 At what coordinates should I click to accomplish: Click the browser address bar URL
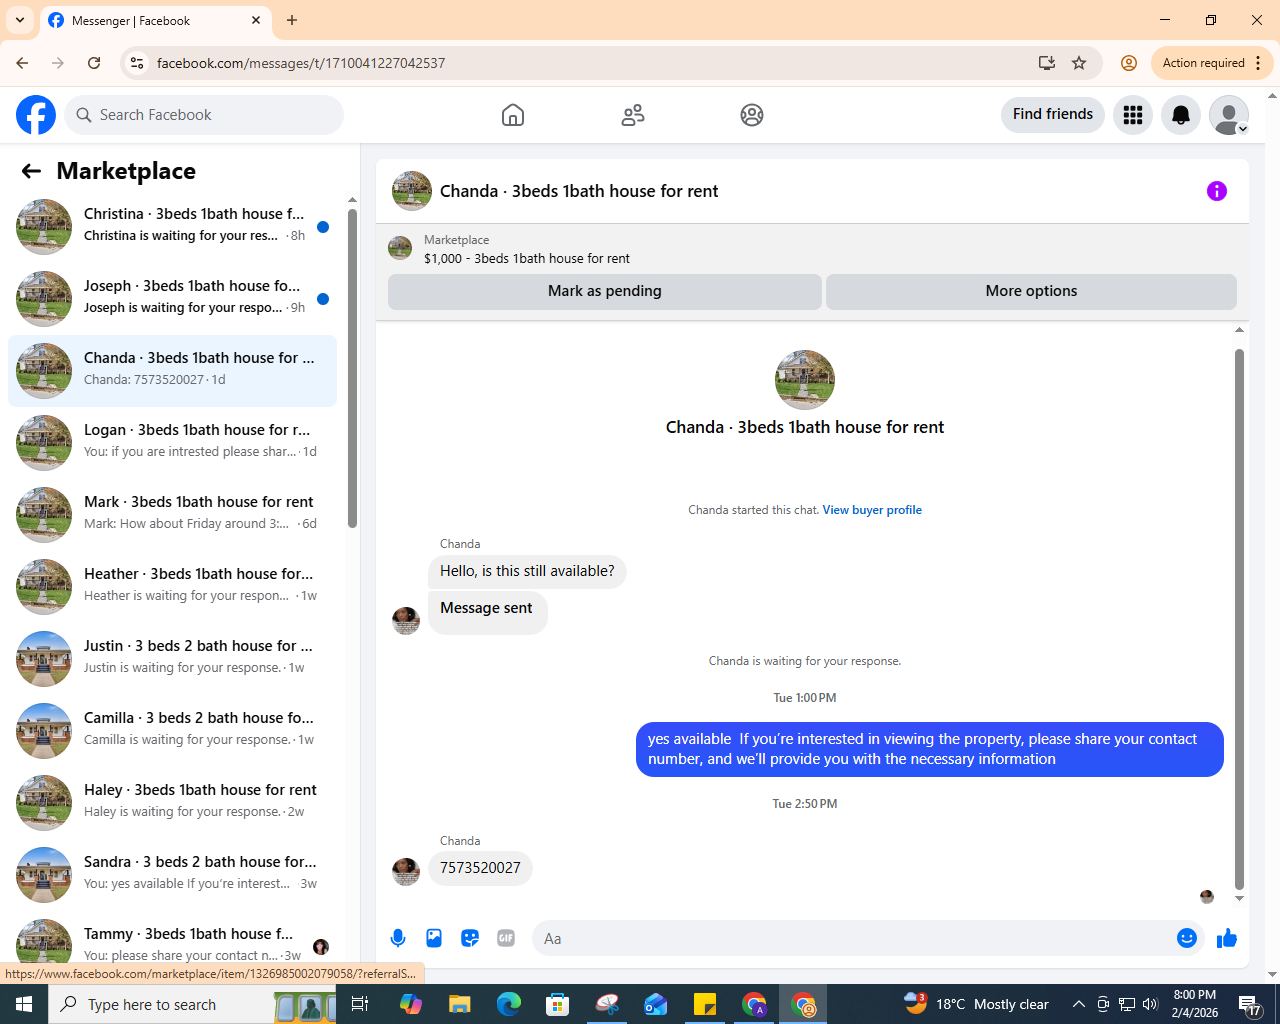tap(301, 63)
